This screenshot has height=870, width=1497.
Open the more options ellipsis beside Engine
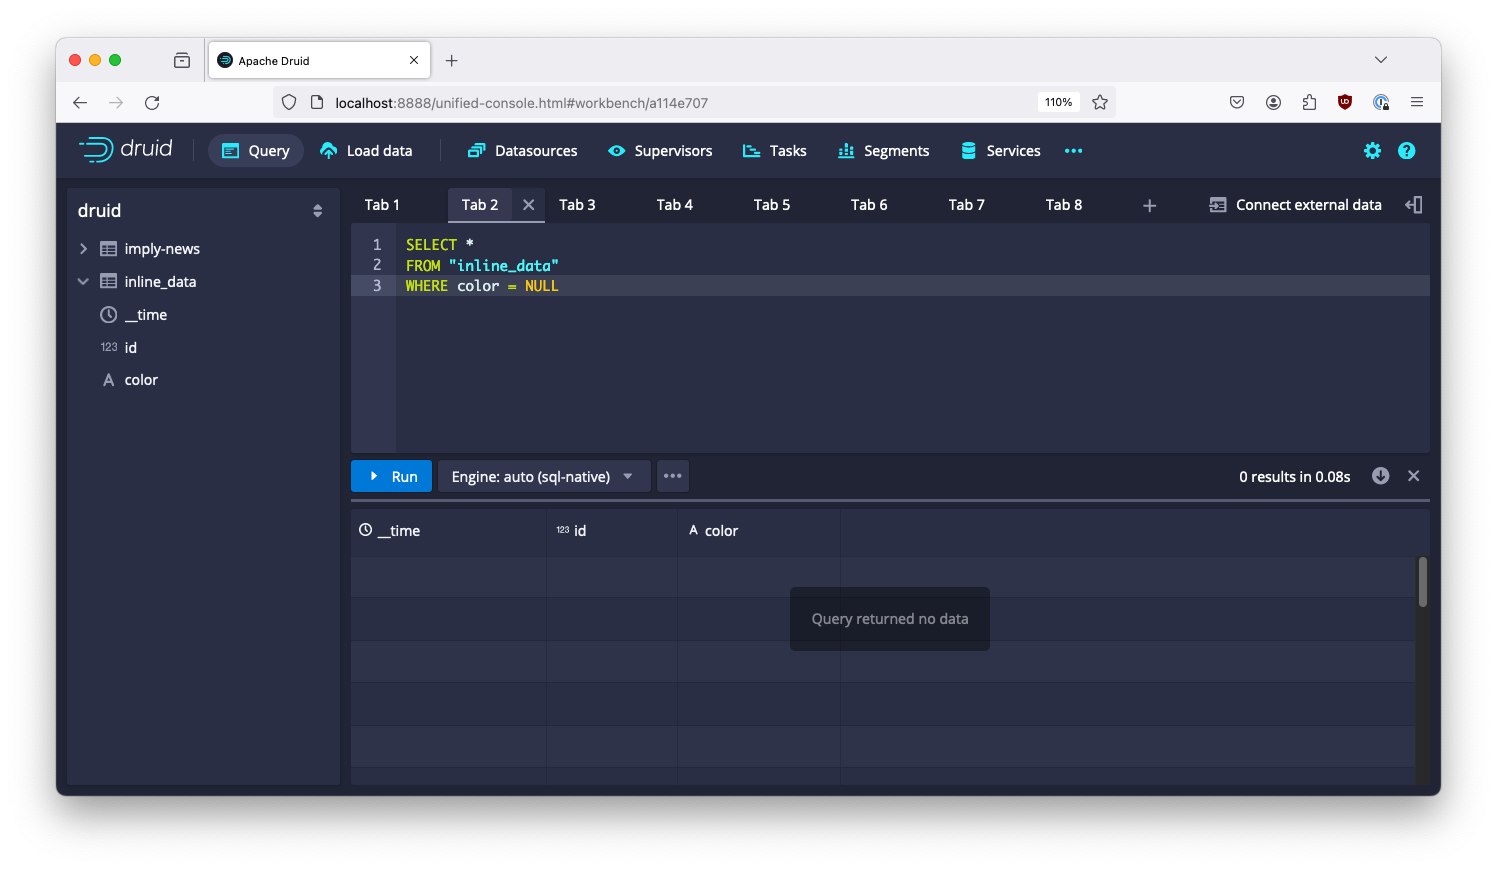pos(672,476)
